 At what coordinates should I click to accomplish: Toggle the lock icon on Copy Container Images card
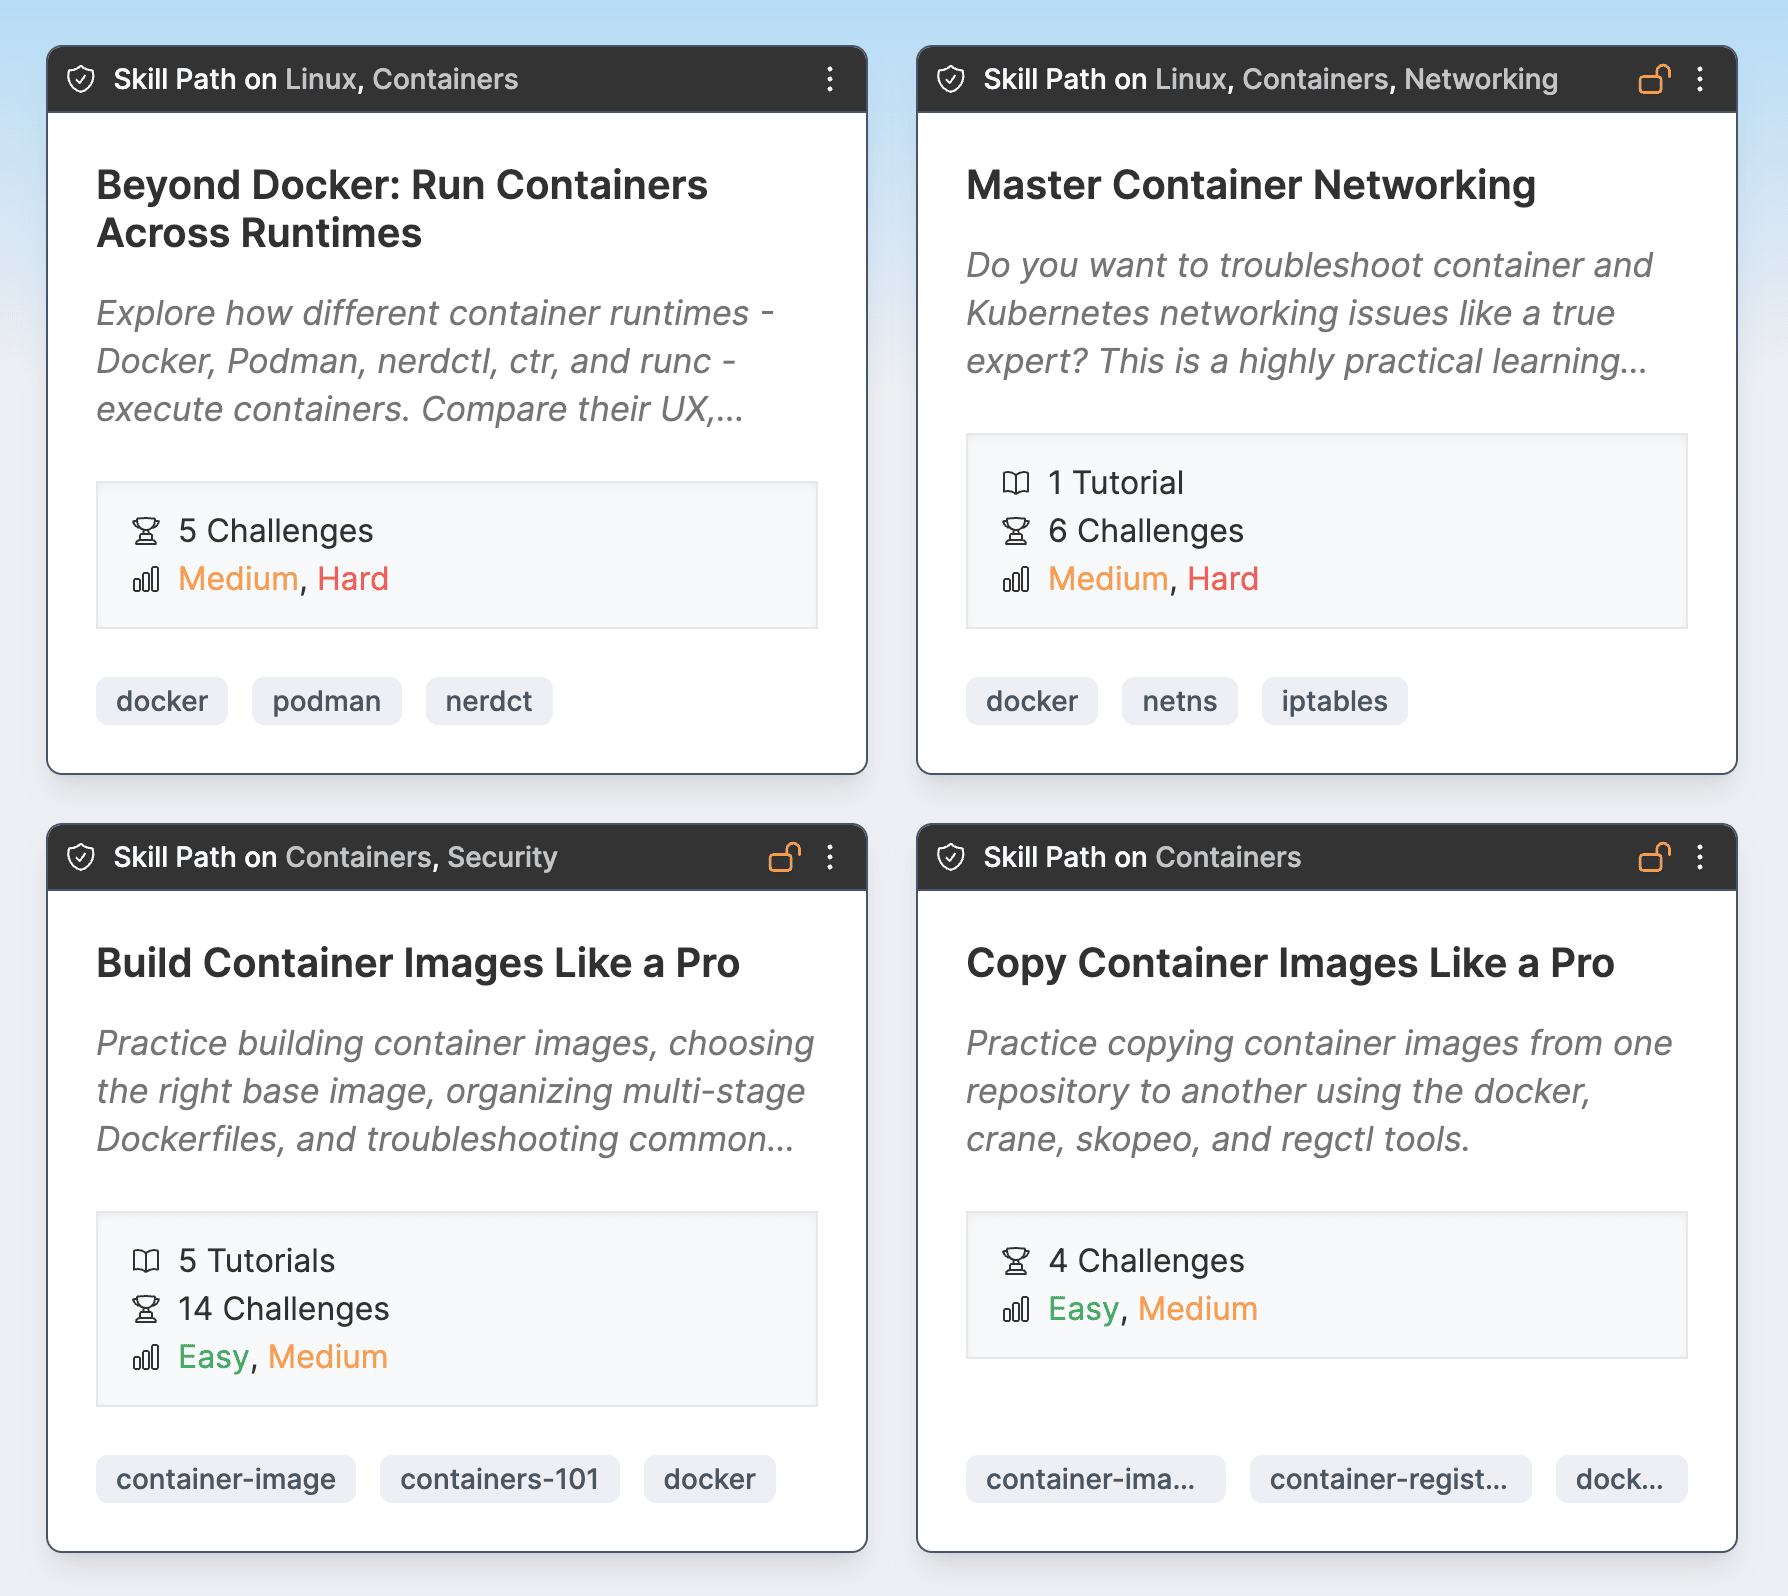[x=1652, y=857]
